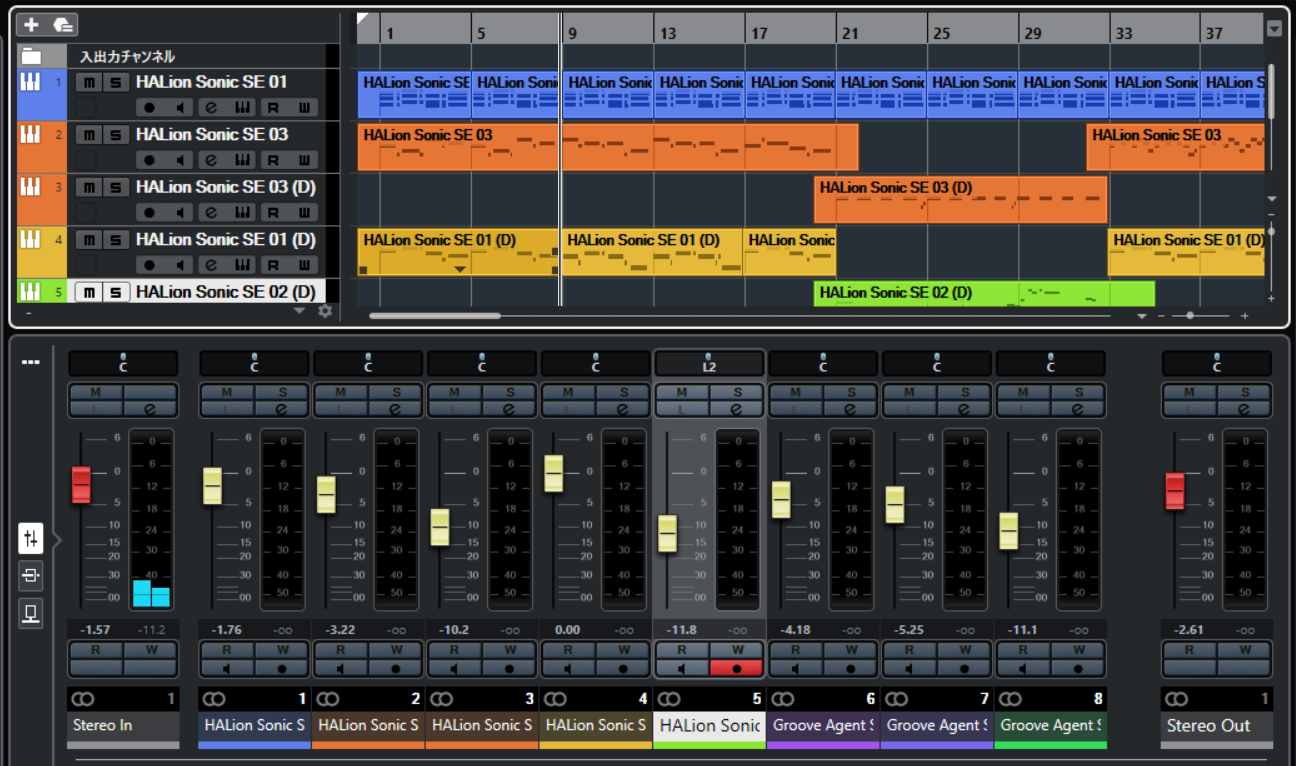
Task: Select the HALion Sonic SE 03 (D) orange clip
Action: (x=960, y=199)
